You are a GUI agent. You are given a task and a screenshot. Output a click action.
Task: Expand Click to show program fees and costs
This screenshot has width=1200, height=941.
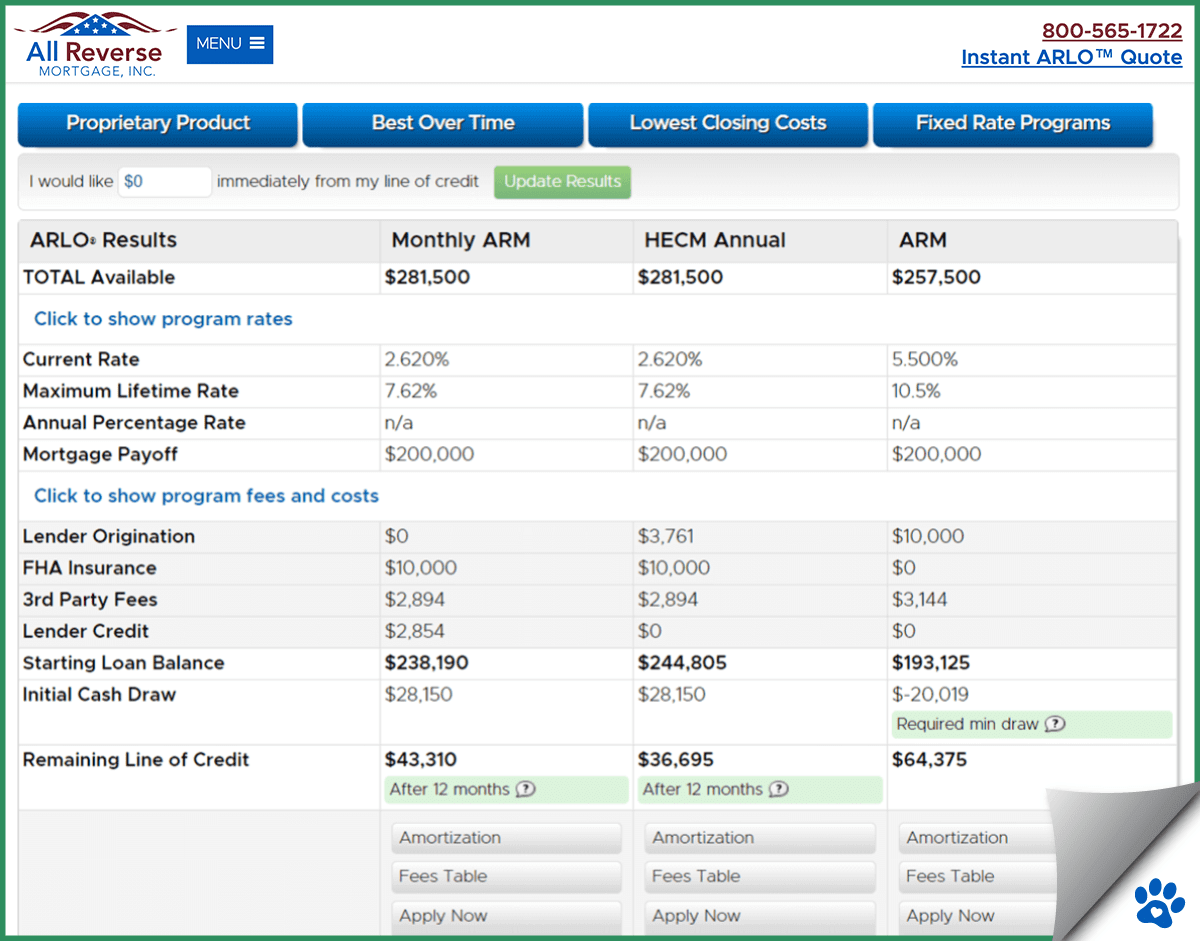[207, 495]
